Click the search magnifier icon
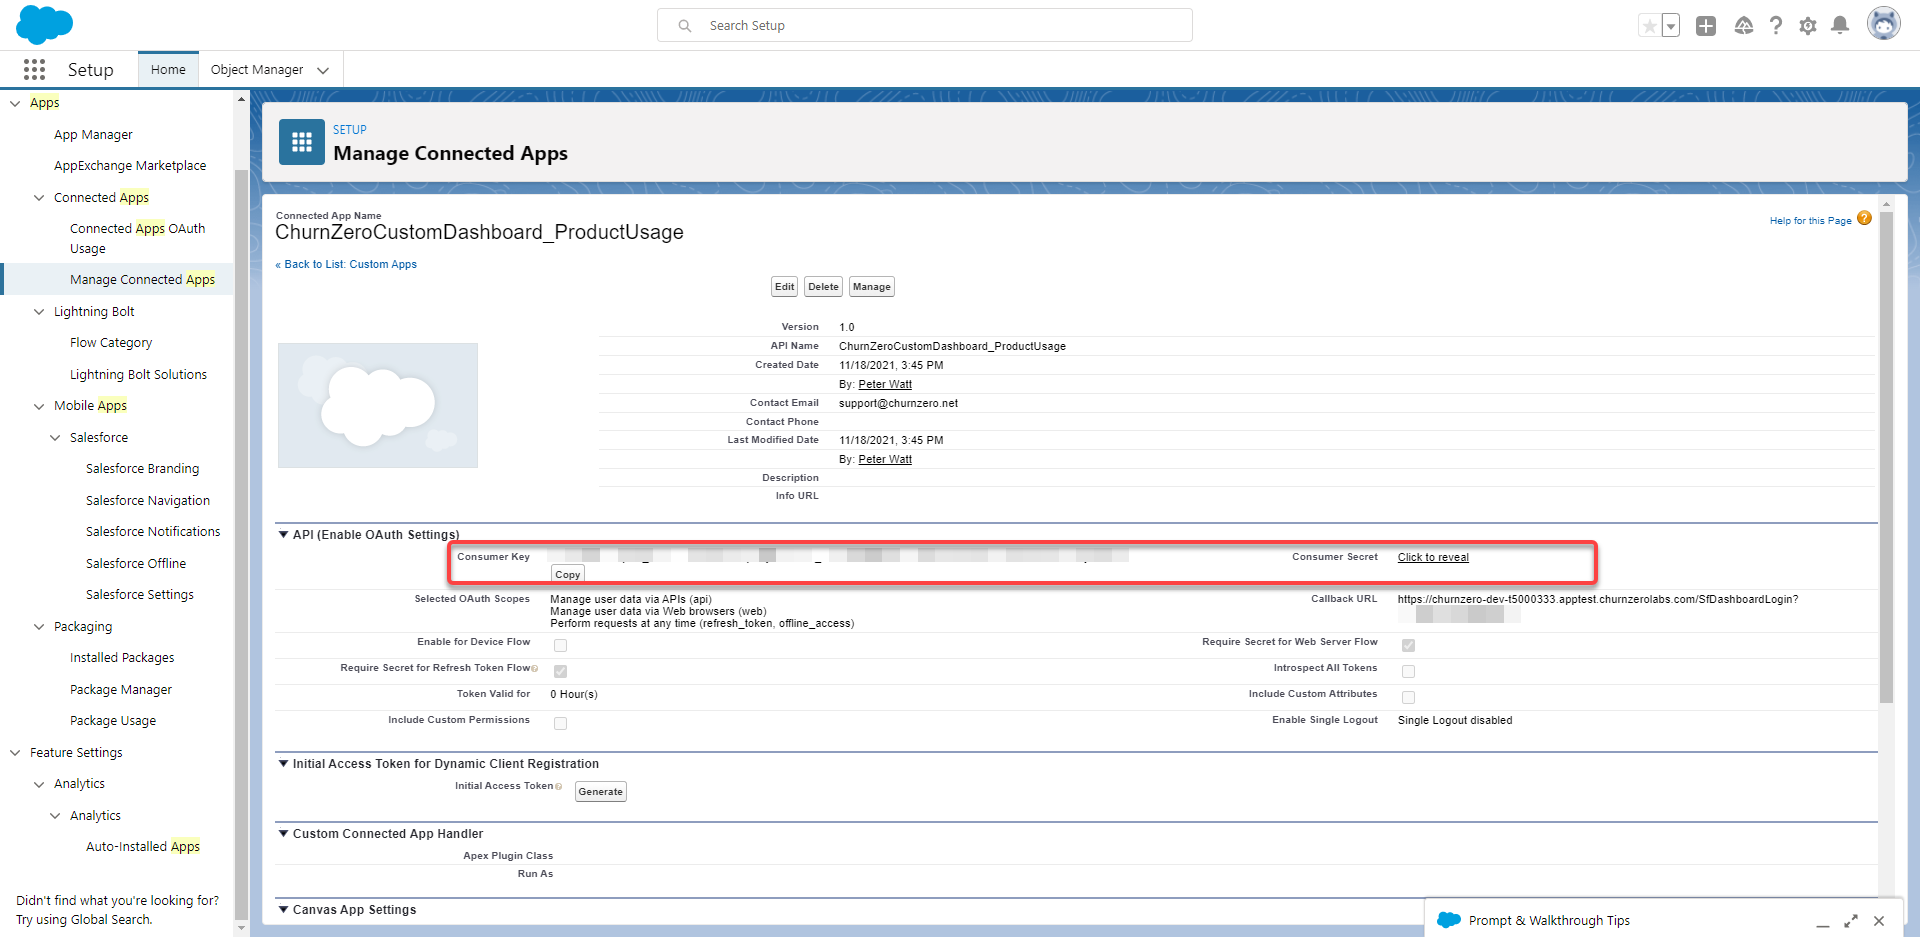The width and height of the screenshot is (1920, 937). [x=685, y=26]
